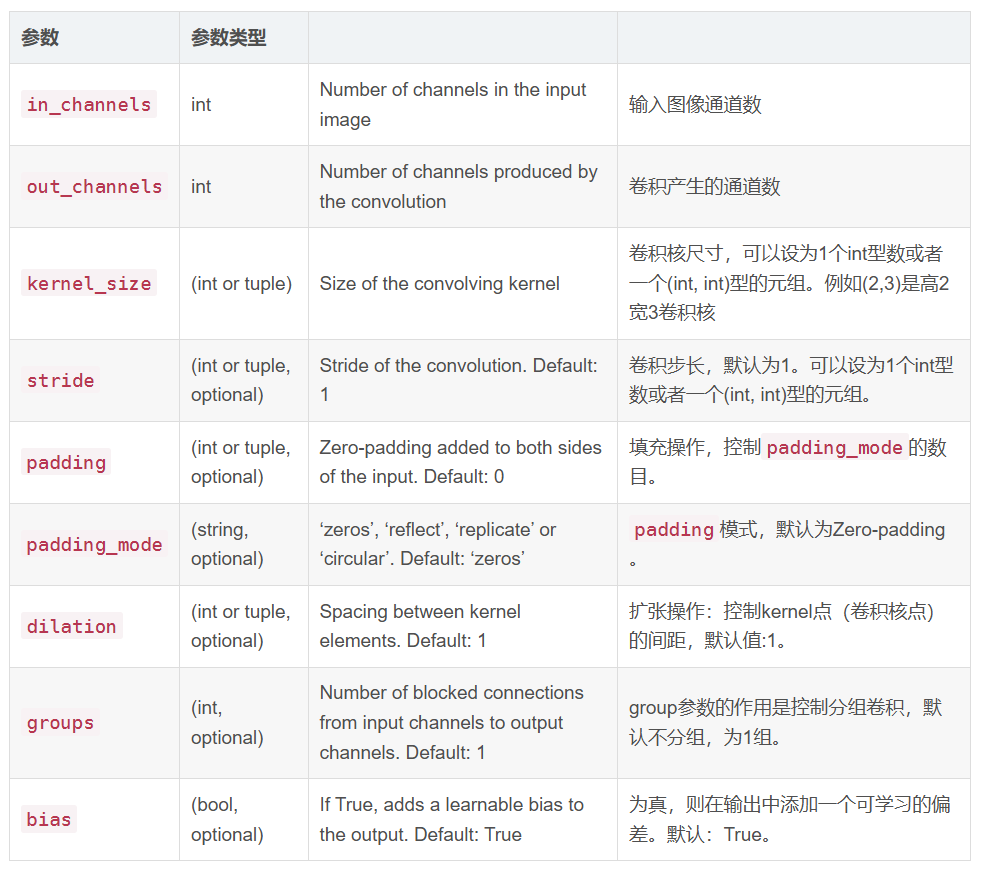Click the '卷积产生的通道数' cell
Image resolution: width=981 pixels, height=877 pixels.
pos(704,186)
